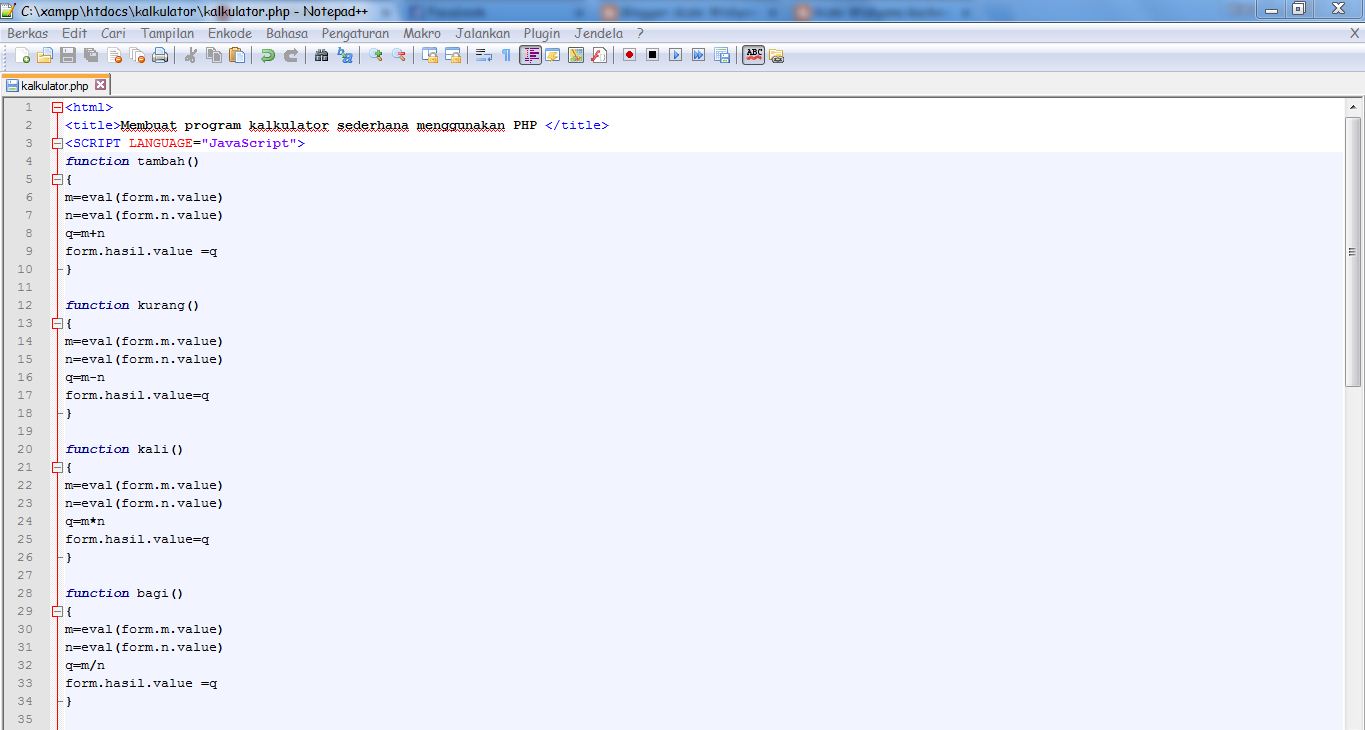Click the Print toolbar icon

coord(160,55)
